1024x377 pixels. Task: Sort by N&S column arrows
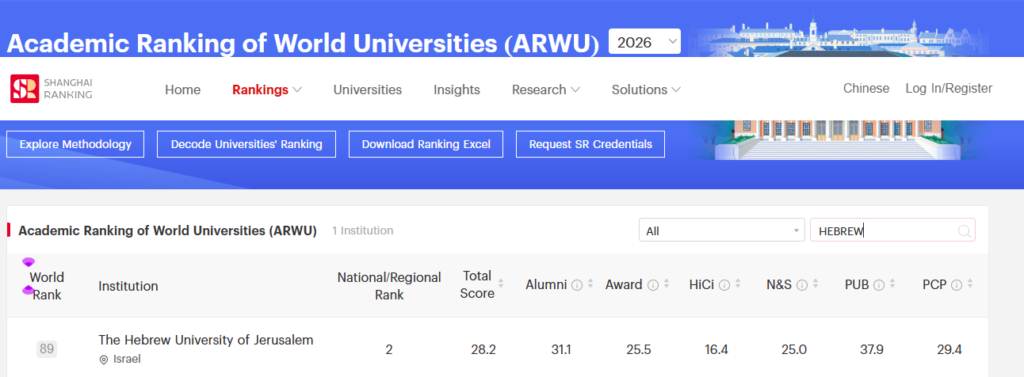[x=816, y=284]
